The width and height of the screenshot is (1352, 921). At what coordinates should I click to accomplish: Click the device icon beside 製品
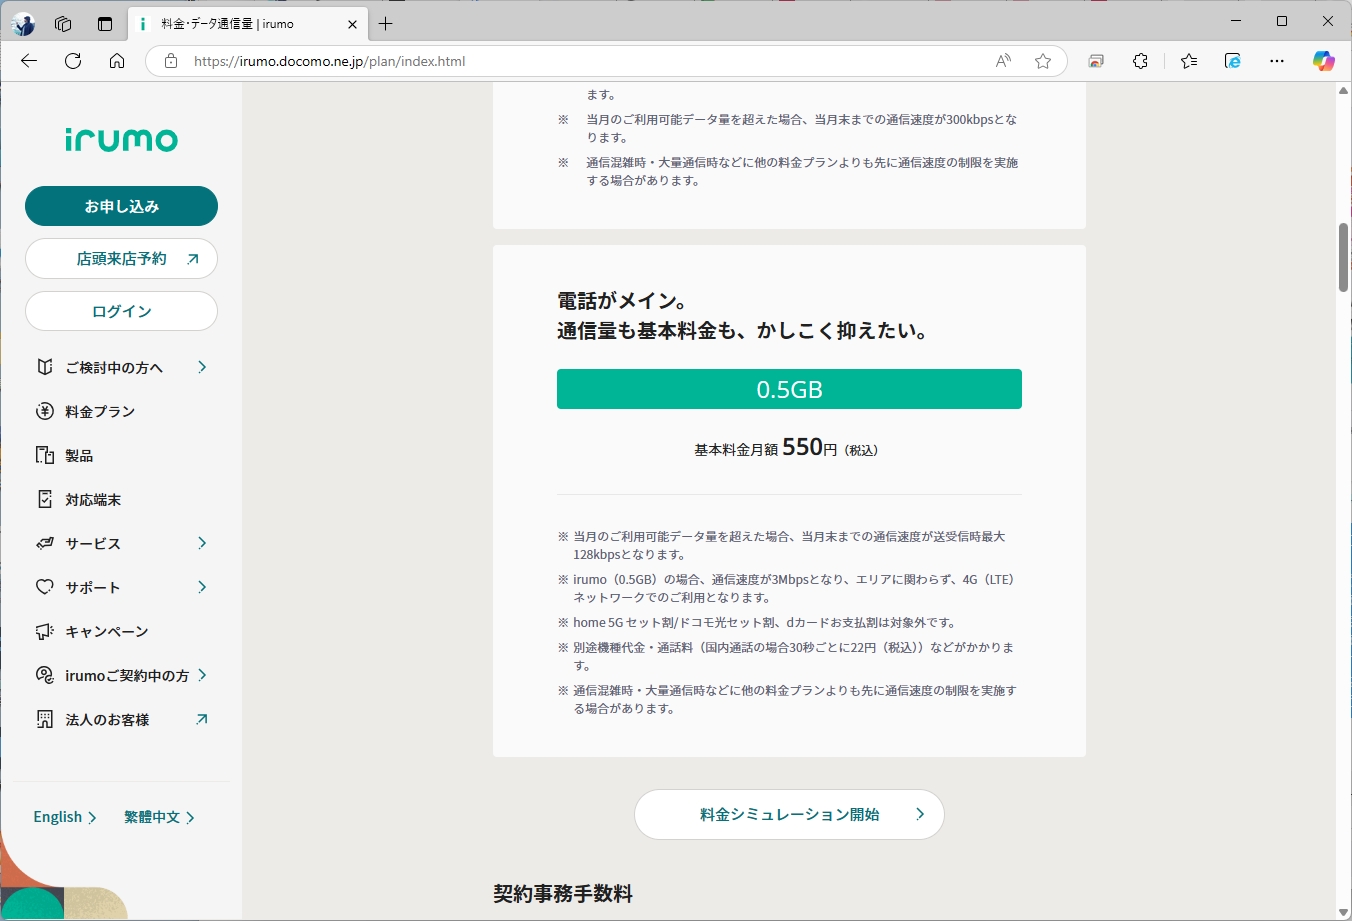pos(45,455)
